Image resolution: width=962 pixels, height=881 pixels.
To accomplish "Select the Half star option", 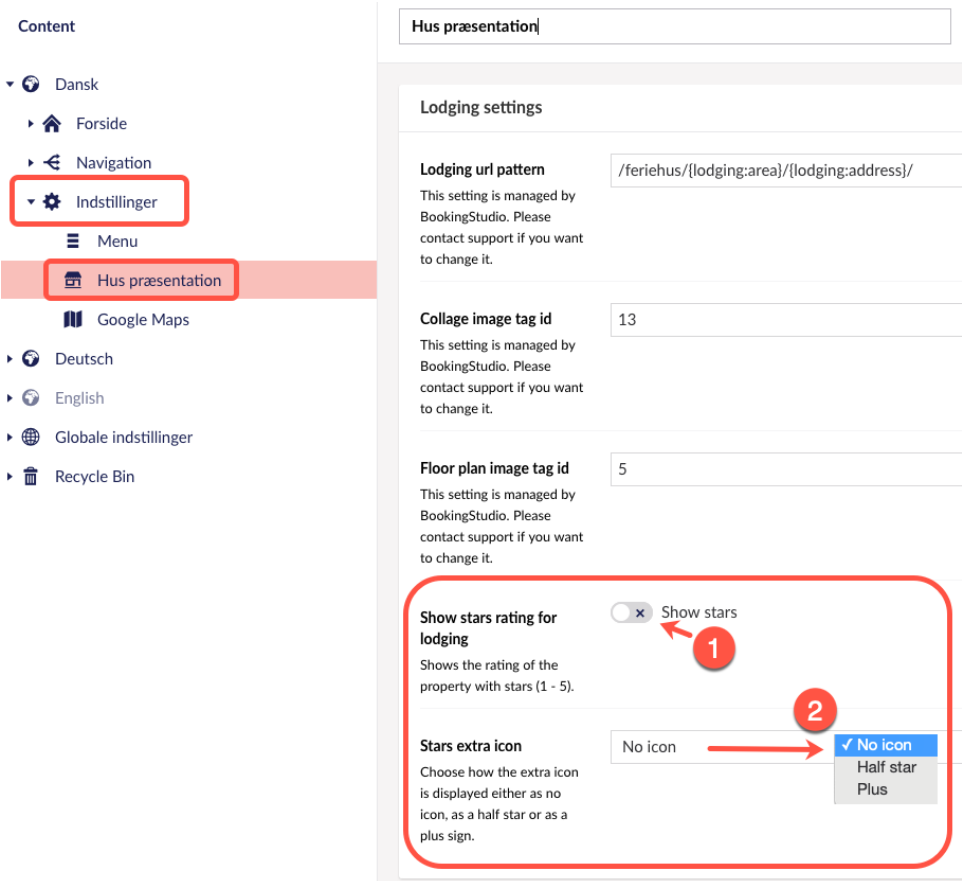I will click(x=886, y=767).
